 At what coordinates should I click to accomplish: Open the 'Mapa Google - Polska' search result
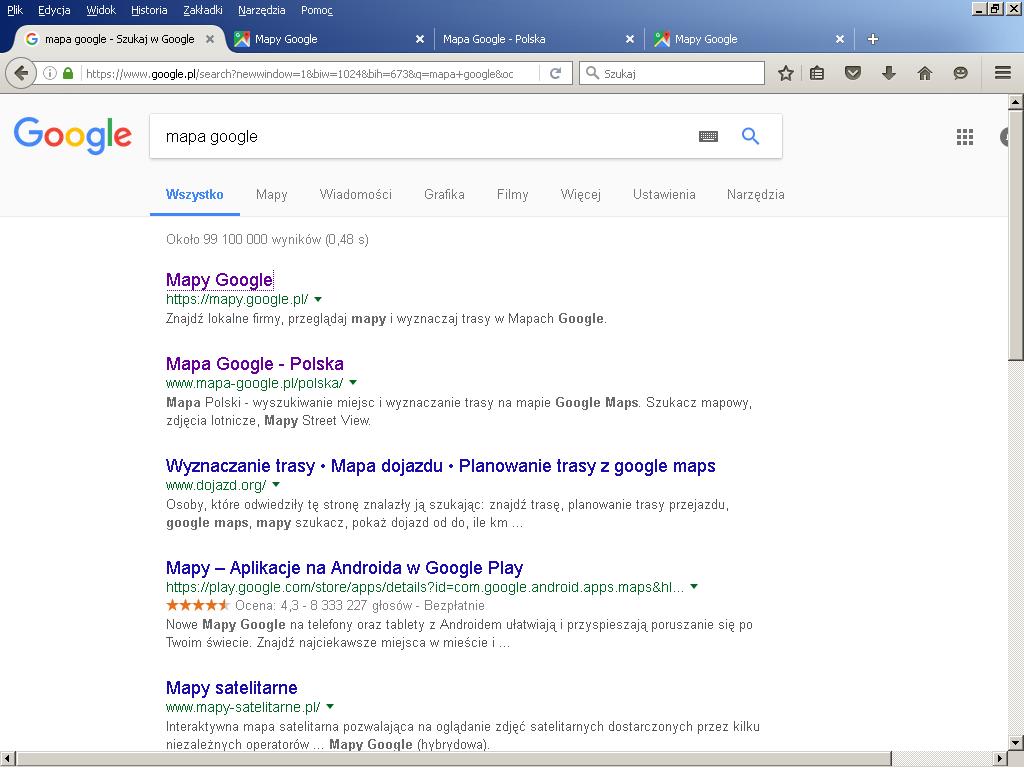(x=255, y=364)
